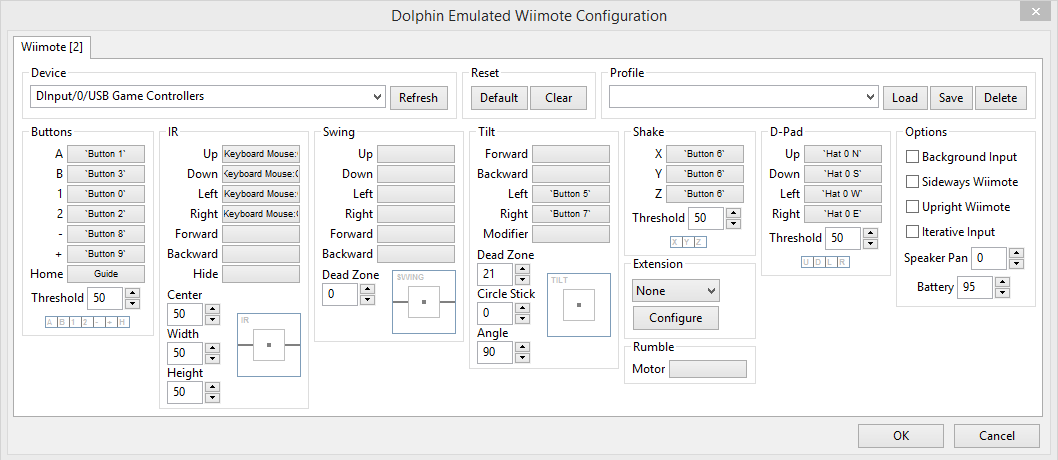Increase the Tilt Dead Zone value

[x=522, y=269]
